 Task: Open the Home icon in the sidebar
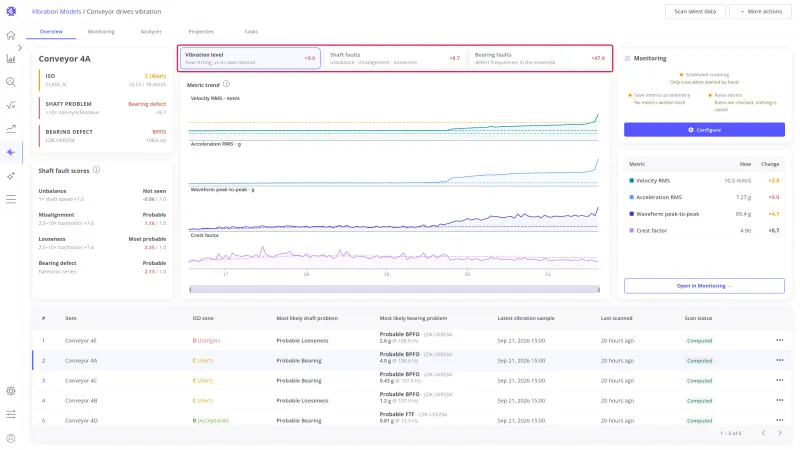tap(11, 35)
